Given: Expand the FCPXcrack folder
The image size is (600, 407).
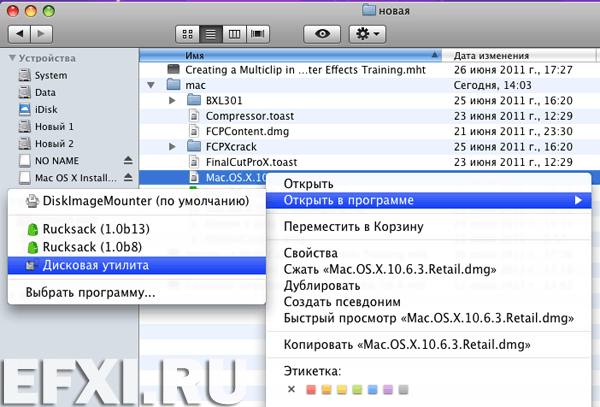Looking at the screenshot, I should (x=172, y=147).
